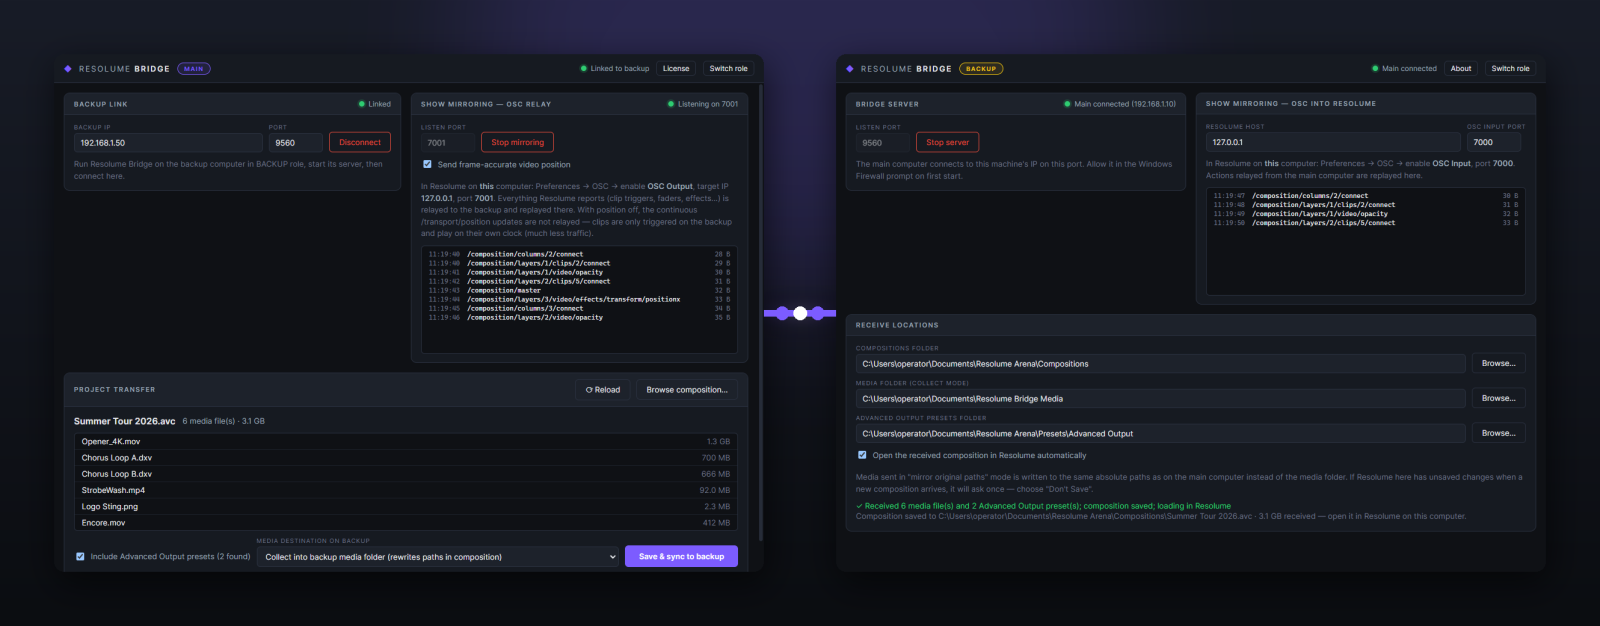Click the Main connected (192.168.1.10) status indicator

pos(1120,104)
